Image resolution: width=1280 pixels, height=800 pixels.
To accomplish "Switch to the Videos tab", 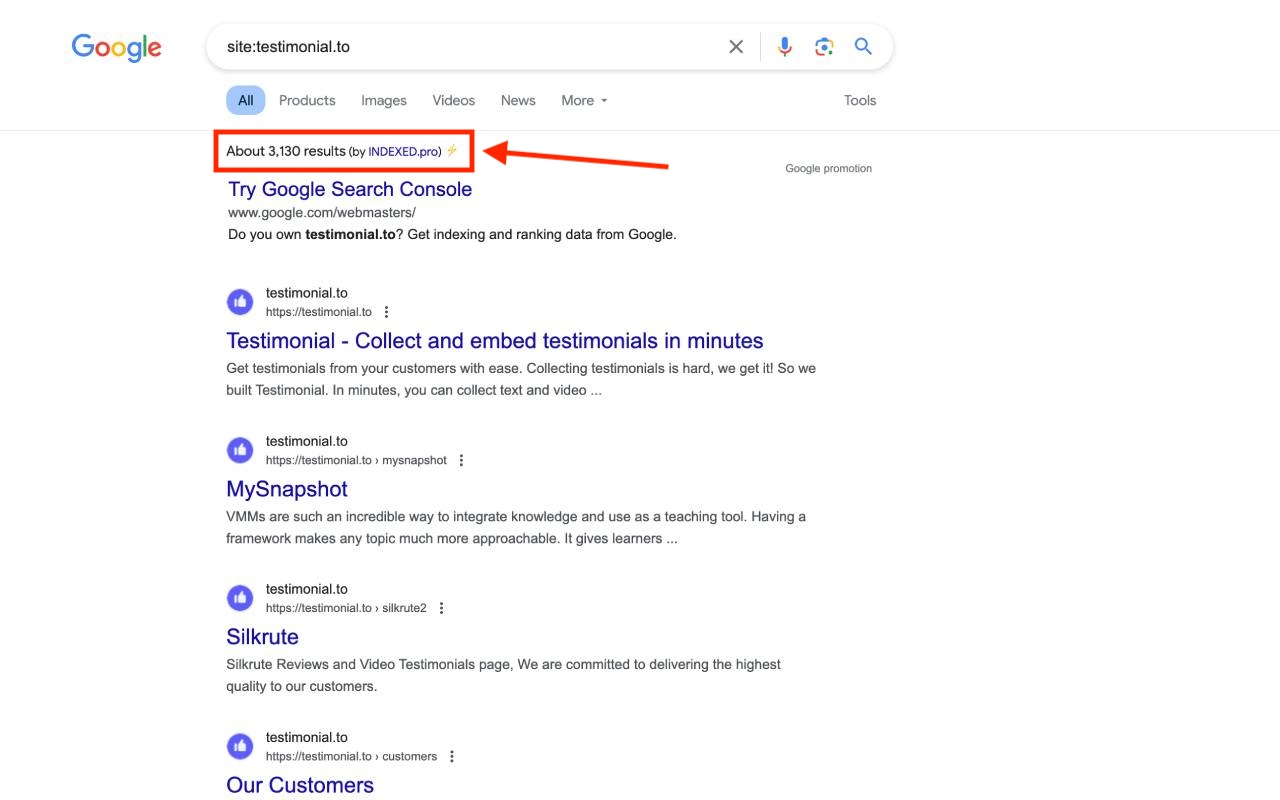I will [454, 100].
